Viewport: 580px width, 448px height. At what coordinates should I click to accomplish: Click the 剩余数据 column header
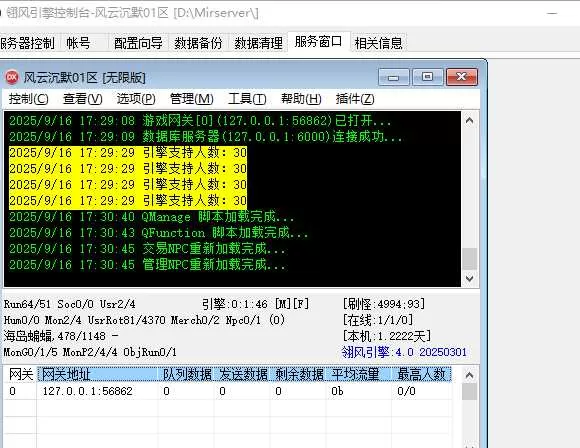(x=299, y=374)
